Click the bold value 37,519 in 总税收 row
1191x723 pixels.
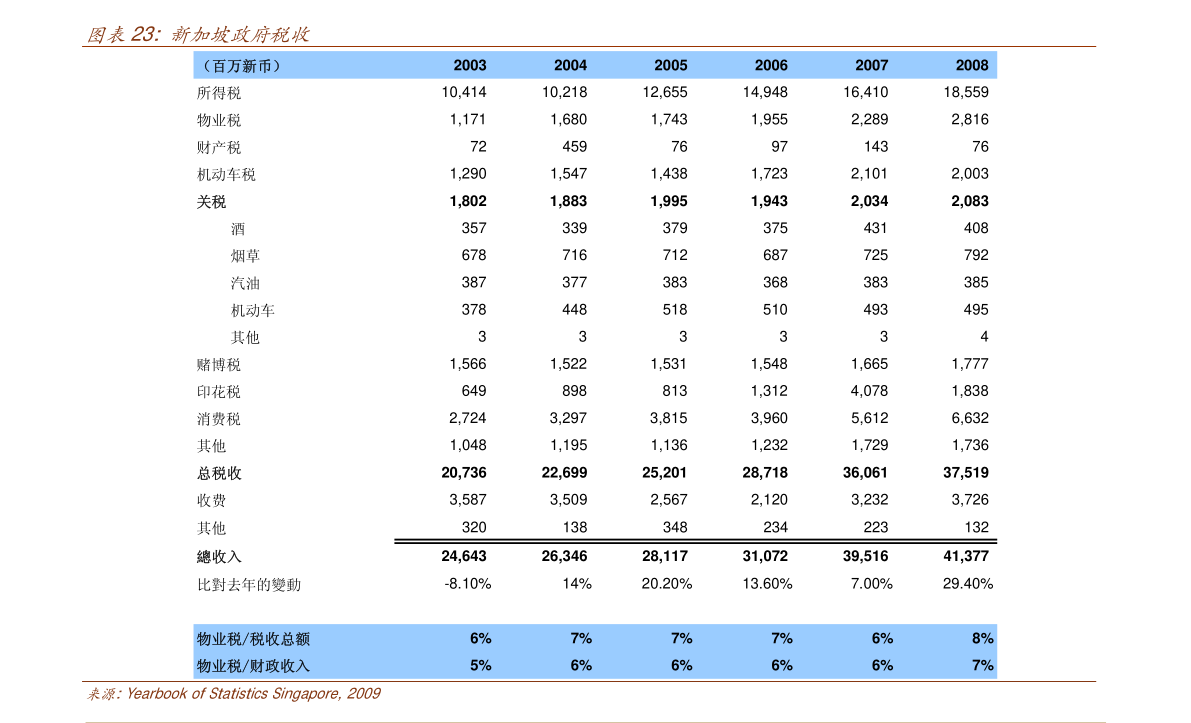coord(965,473)
